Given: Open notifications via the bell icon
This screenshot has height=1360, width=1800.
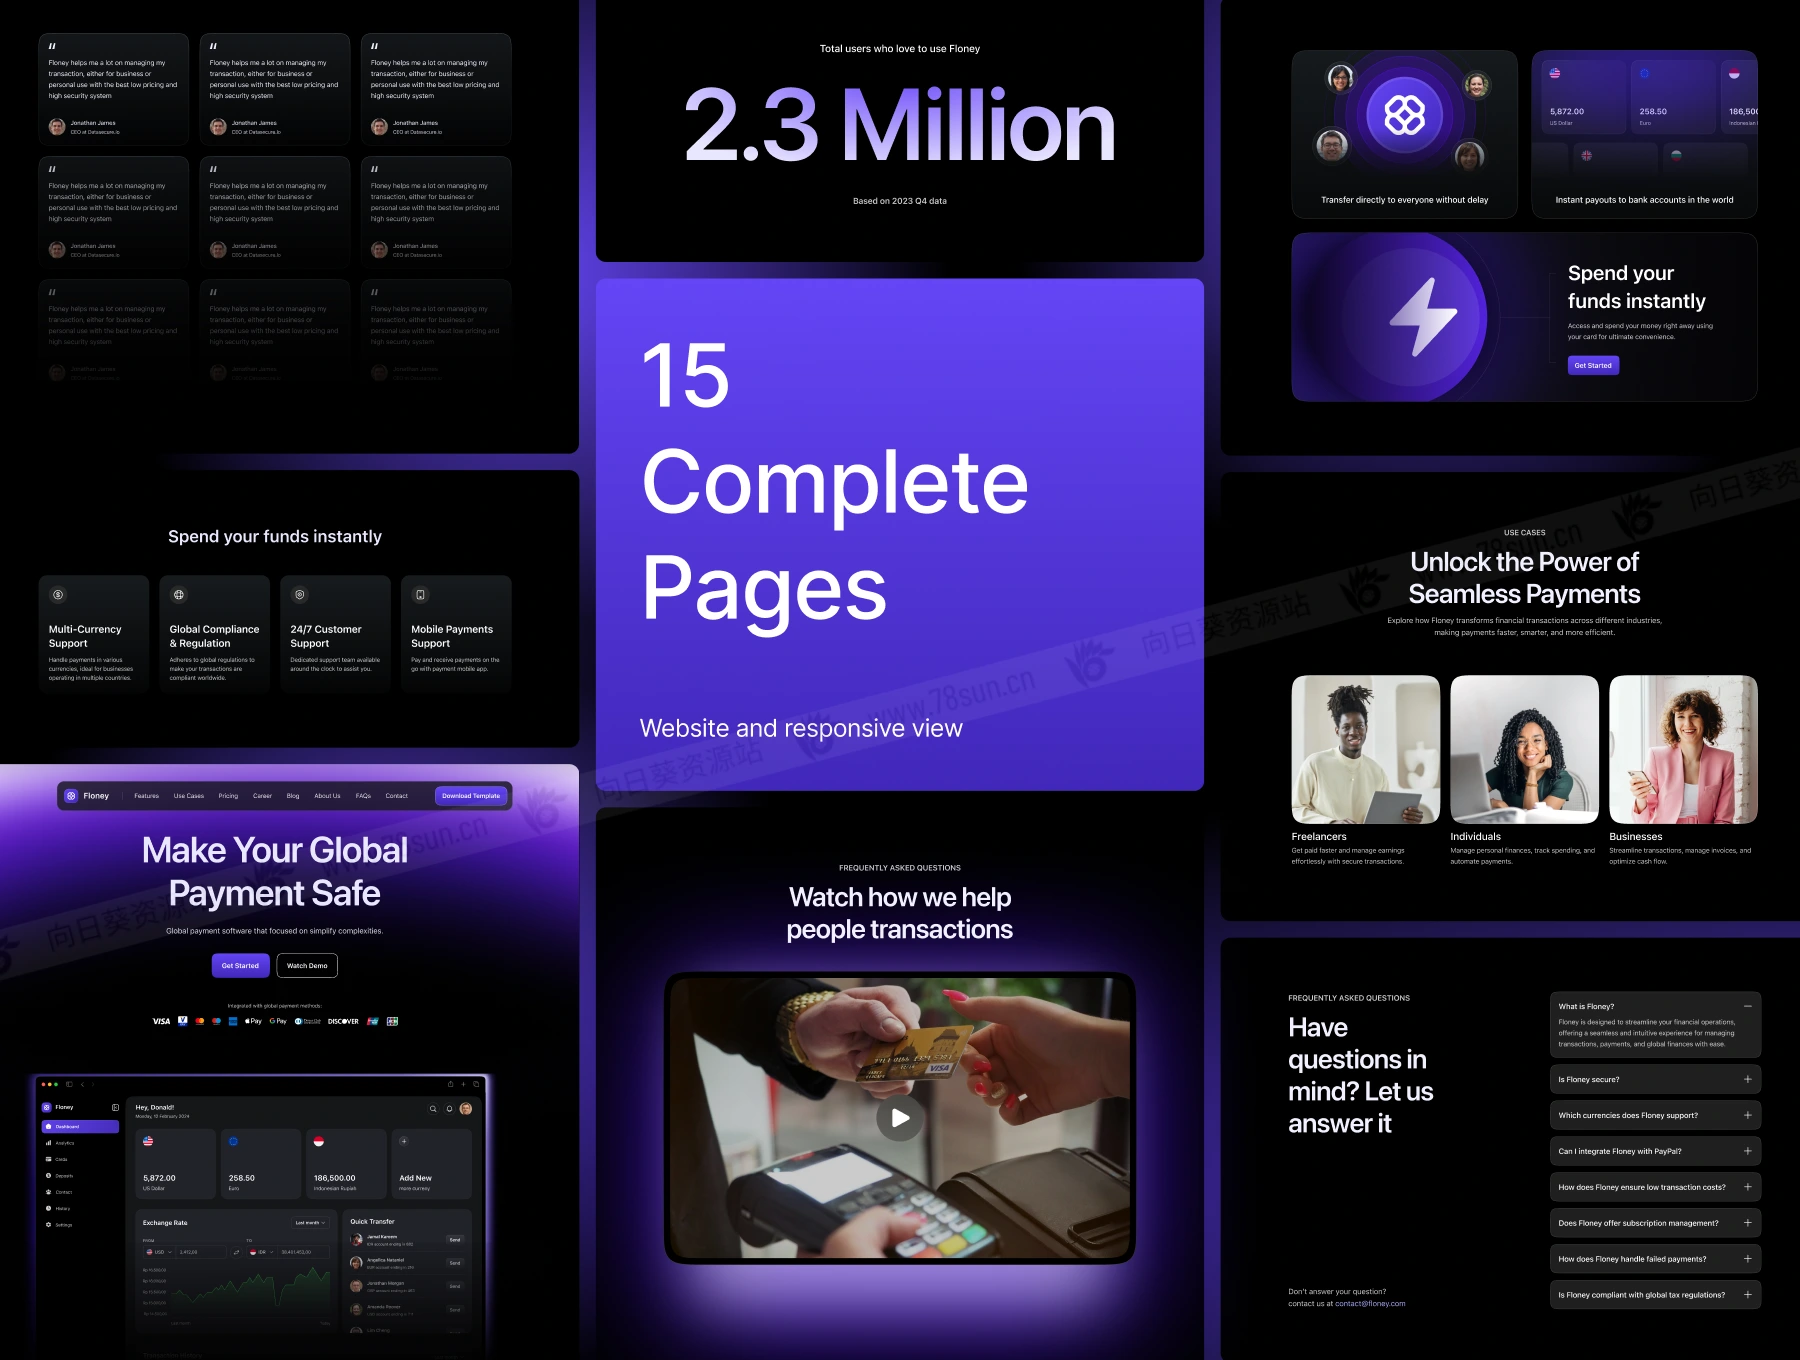Looking at the screenshot, I should pyautogui.click(x=449, y=1109).
